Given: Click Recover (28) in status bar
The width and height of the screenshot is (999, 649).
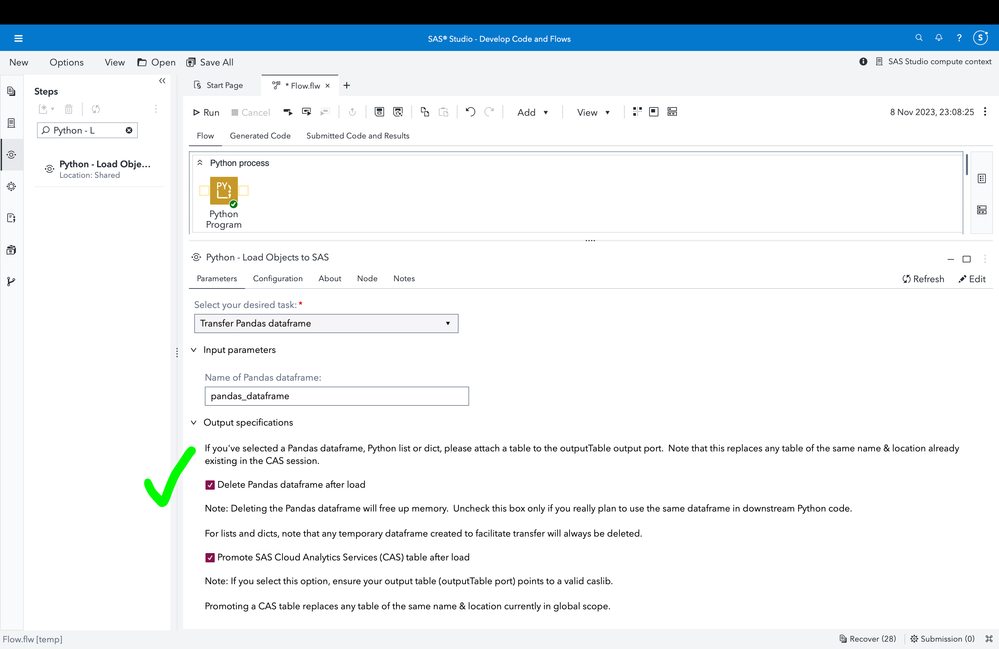Looking at the screenshot, I should click(867, 639).
